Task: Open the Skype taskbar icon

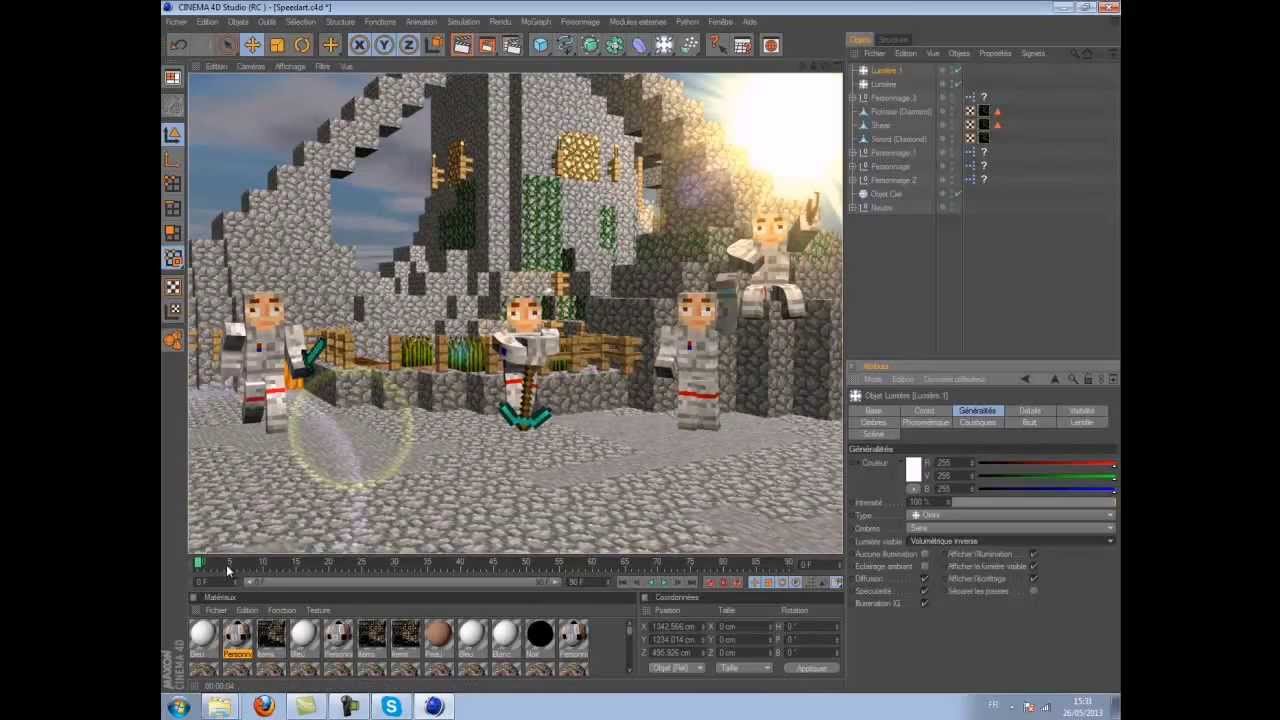Action: pos(391,707)
